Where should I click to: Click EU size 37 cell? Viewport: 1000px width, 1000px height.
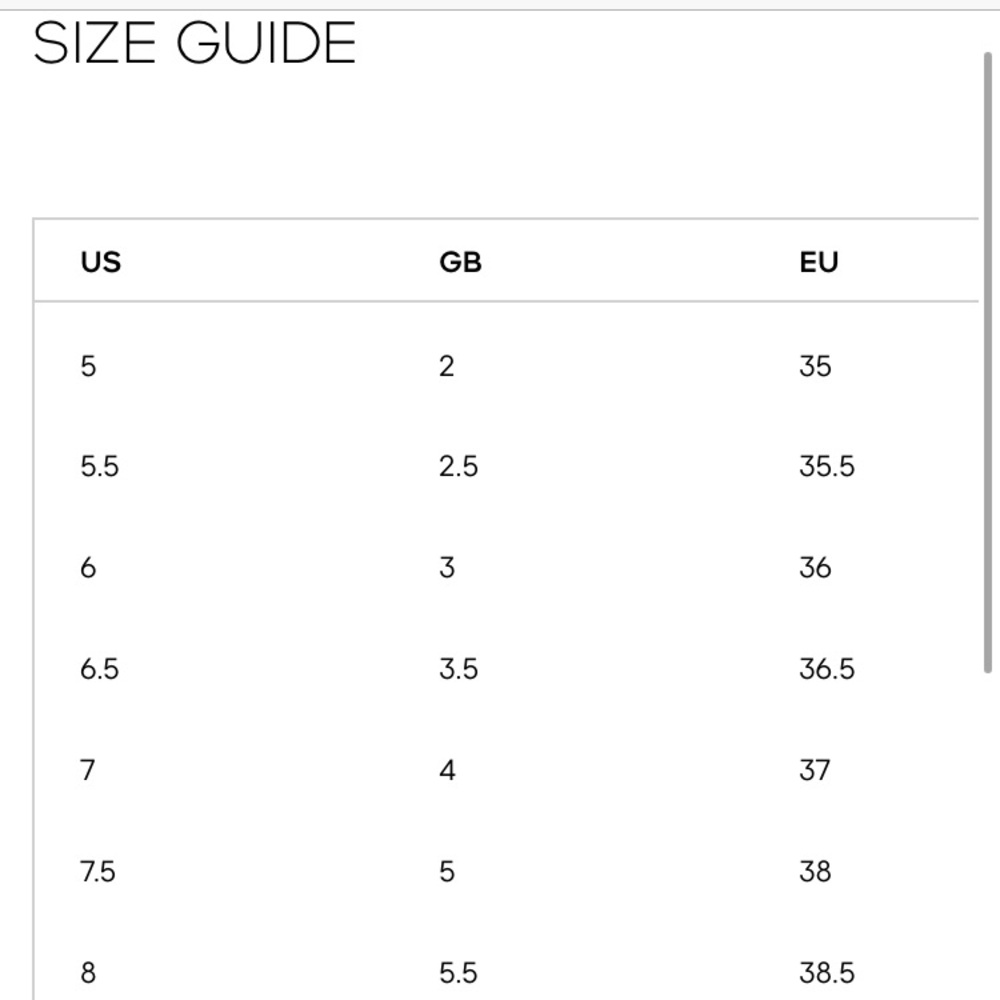[814, 770]
